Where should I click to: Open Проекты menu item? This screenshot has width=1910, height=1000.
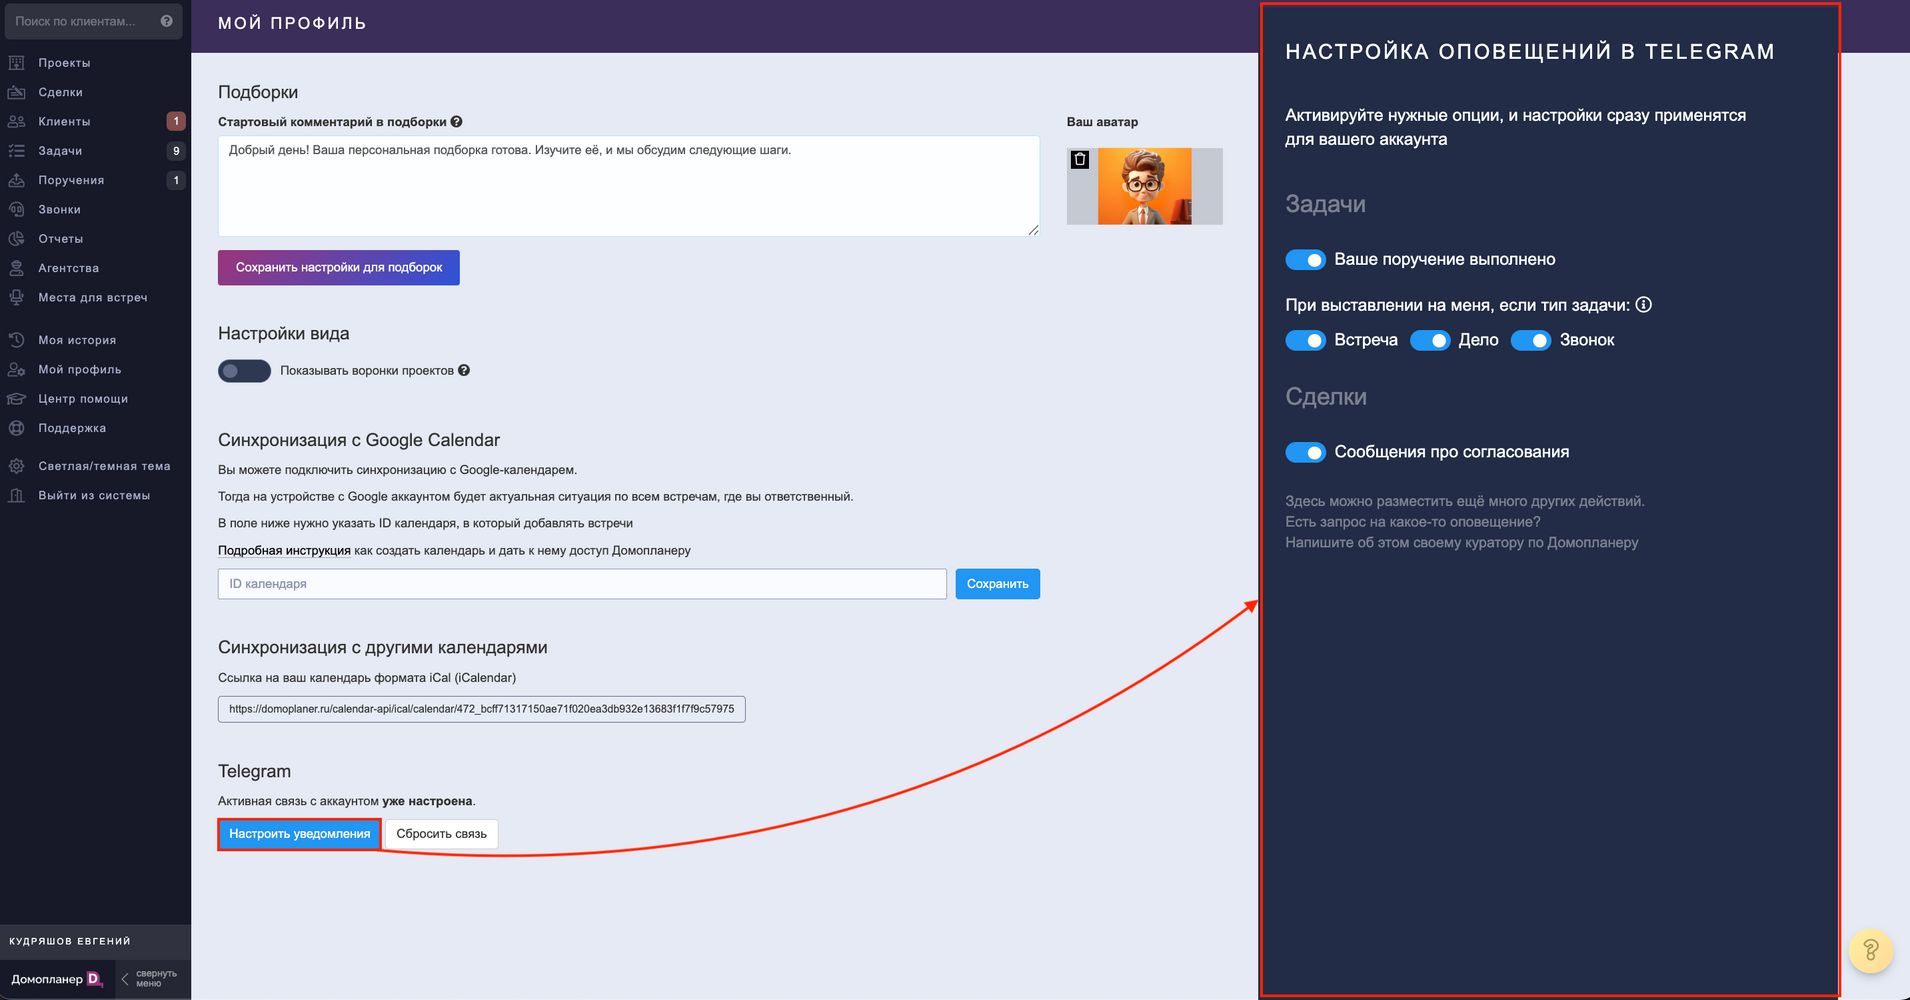[x=64, y=63]
